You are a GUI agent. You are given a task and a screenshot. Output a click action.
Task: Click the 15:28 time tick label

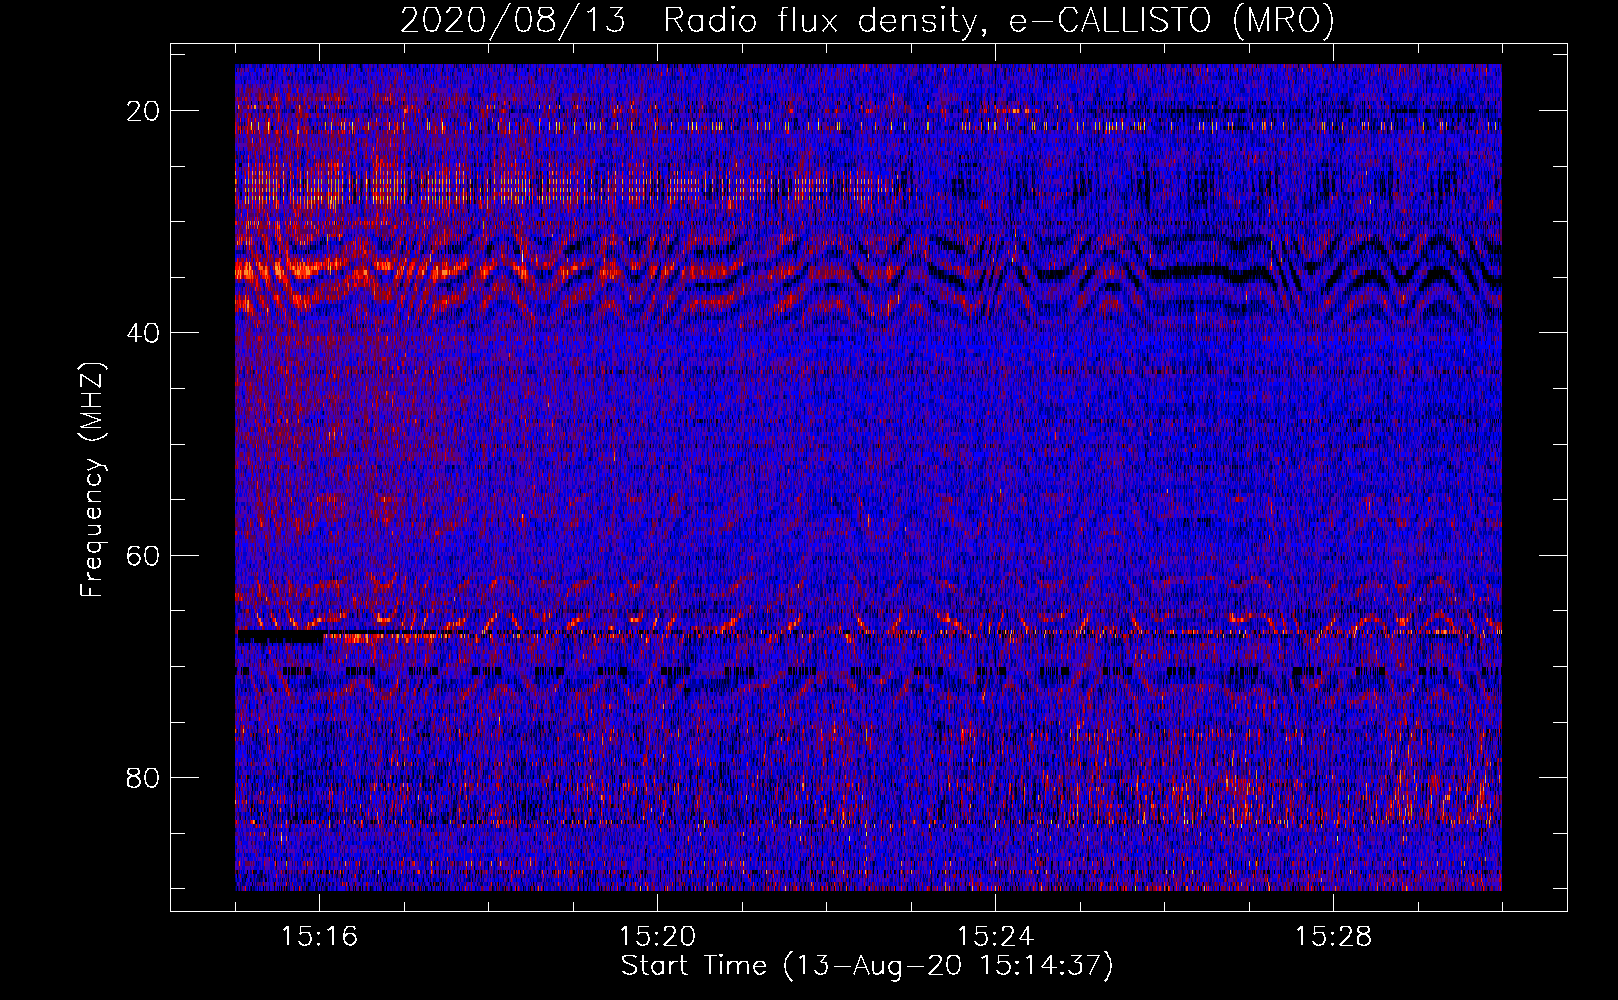point(1333,936)
